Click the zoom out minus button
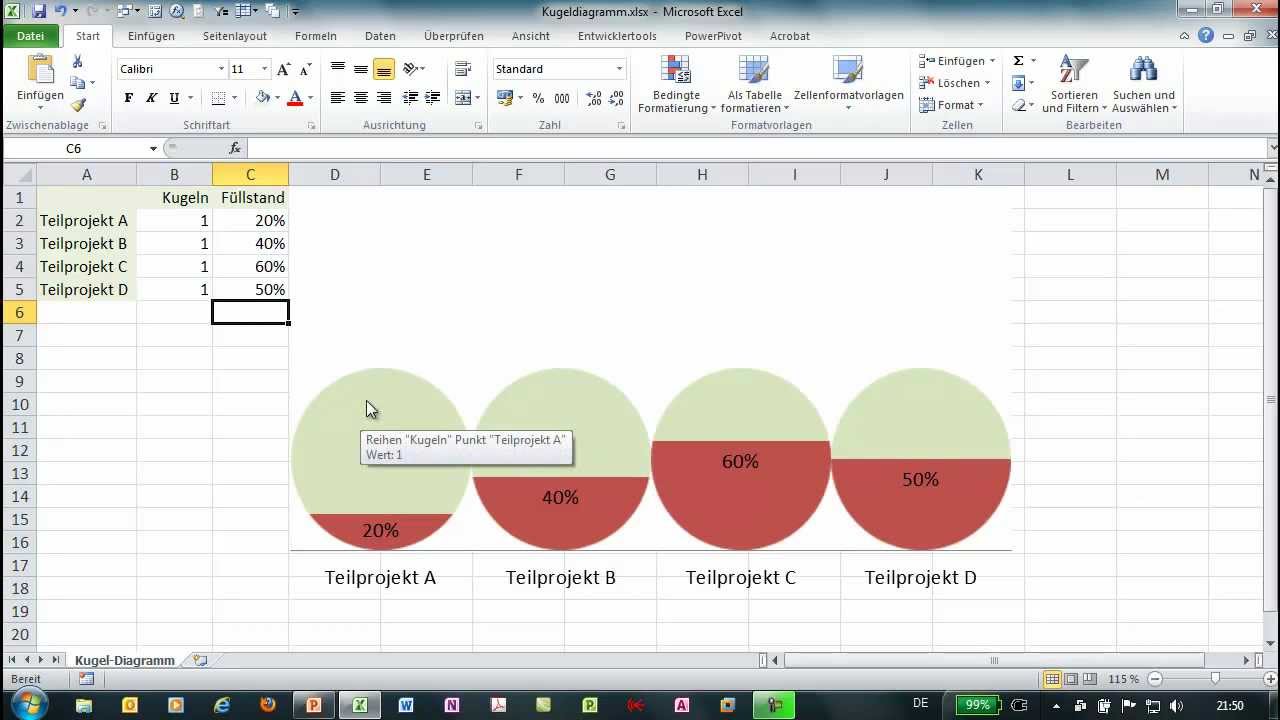 (1154, 679)
